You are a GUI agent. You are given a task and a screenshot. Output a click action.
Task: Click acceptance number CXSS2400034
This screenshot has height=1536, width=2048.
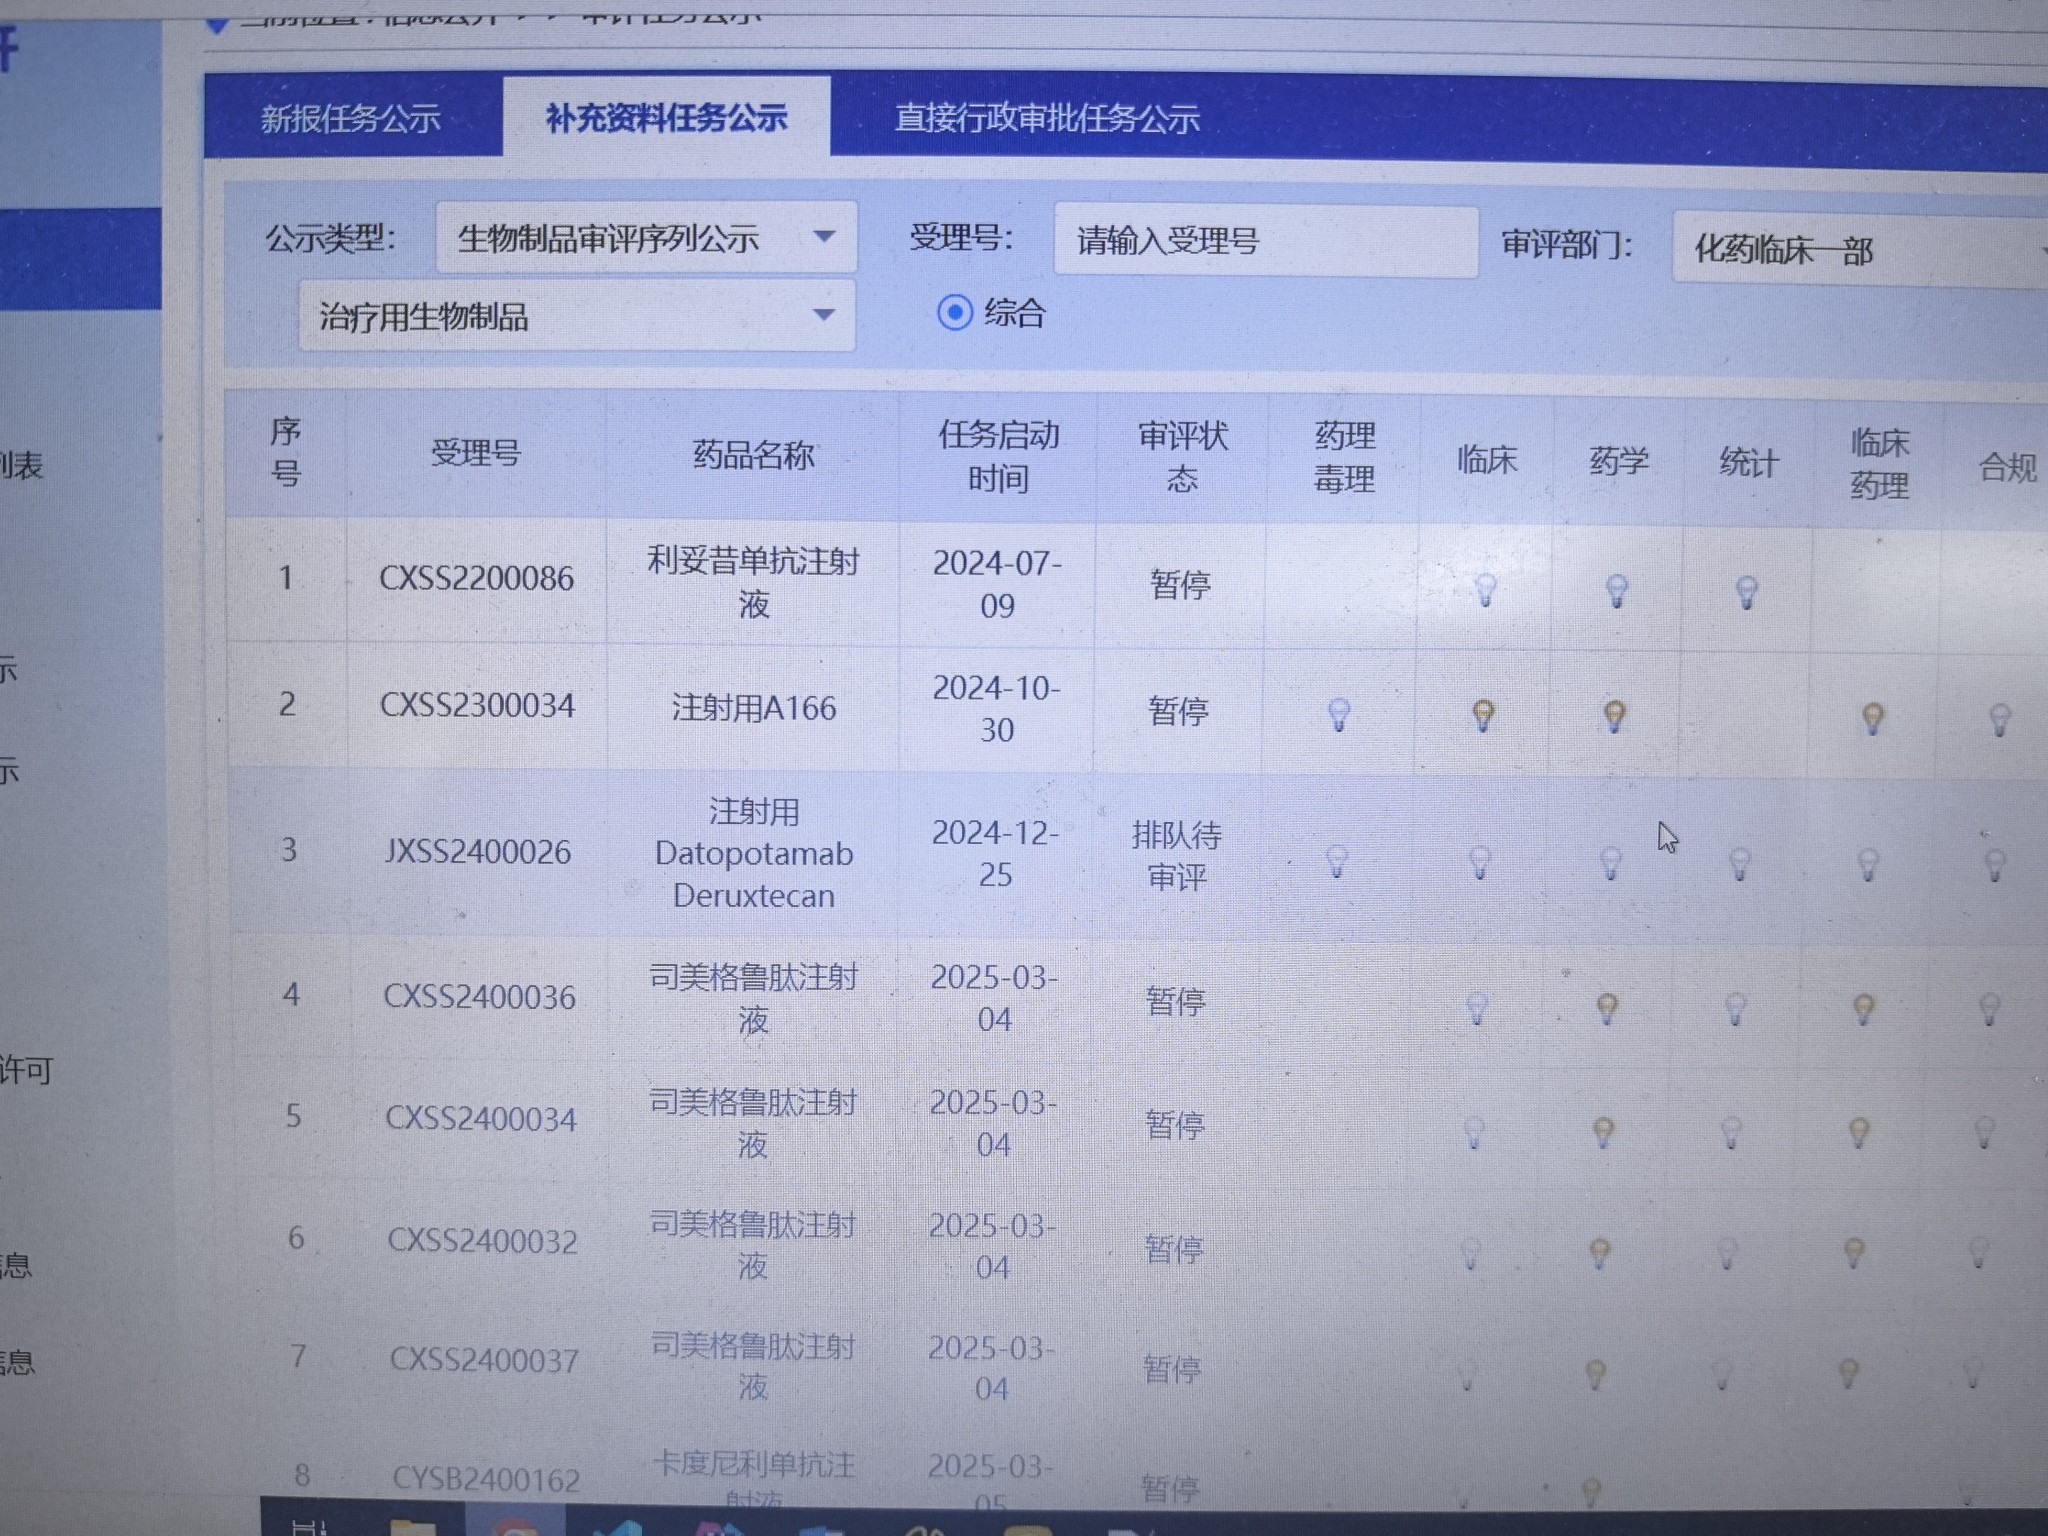point(481,1118)
